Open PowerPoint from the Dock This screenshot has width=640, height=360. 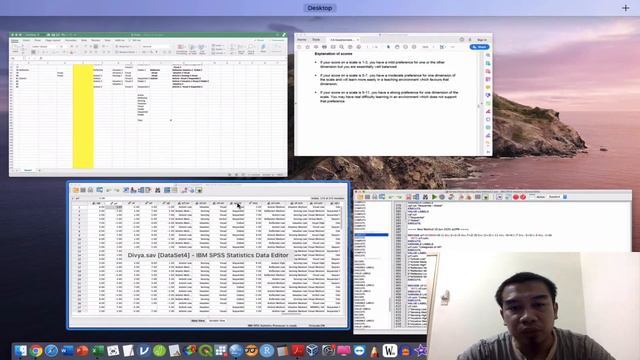pyautogui.click(x=82, y=351)
